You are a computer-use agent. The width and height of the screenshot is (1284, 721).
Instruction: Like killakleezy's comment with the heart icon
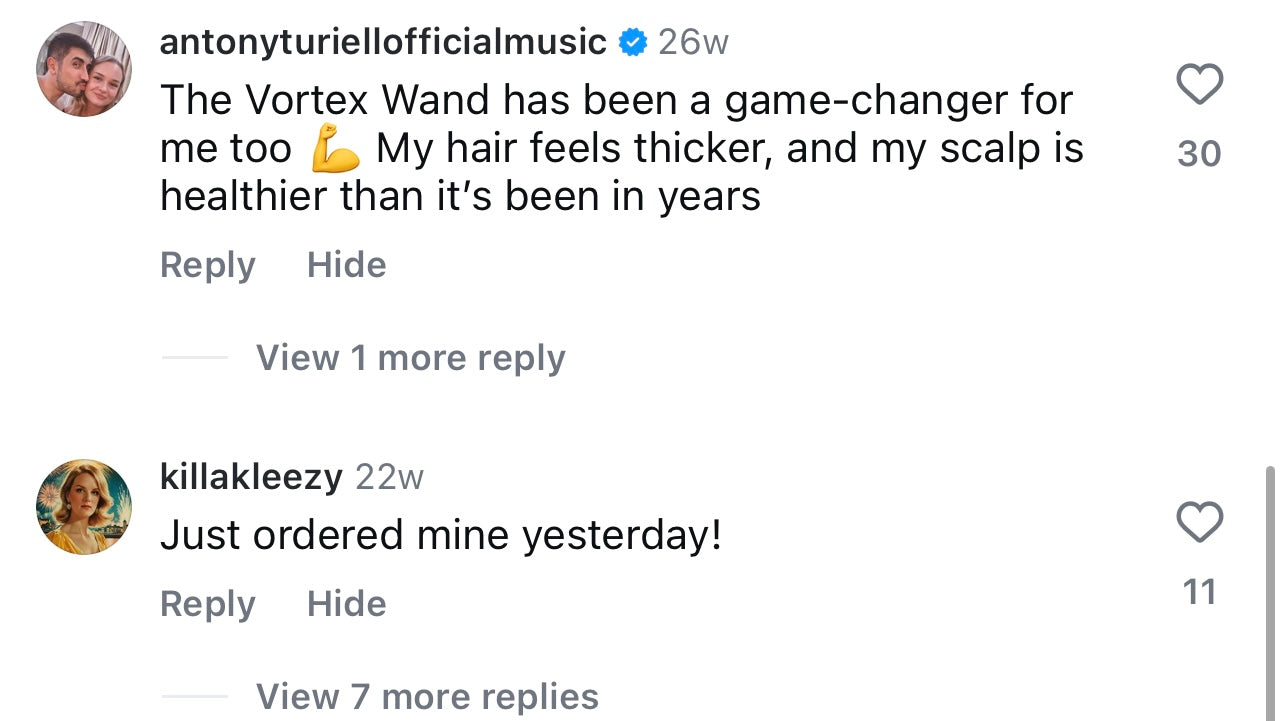1199,522
